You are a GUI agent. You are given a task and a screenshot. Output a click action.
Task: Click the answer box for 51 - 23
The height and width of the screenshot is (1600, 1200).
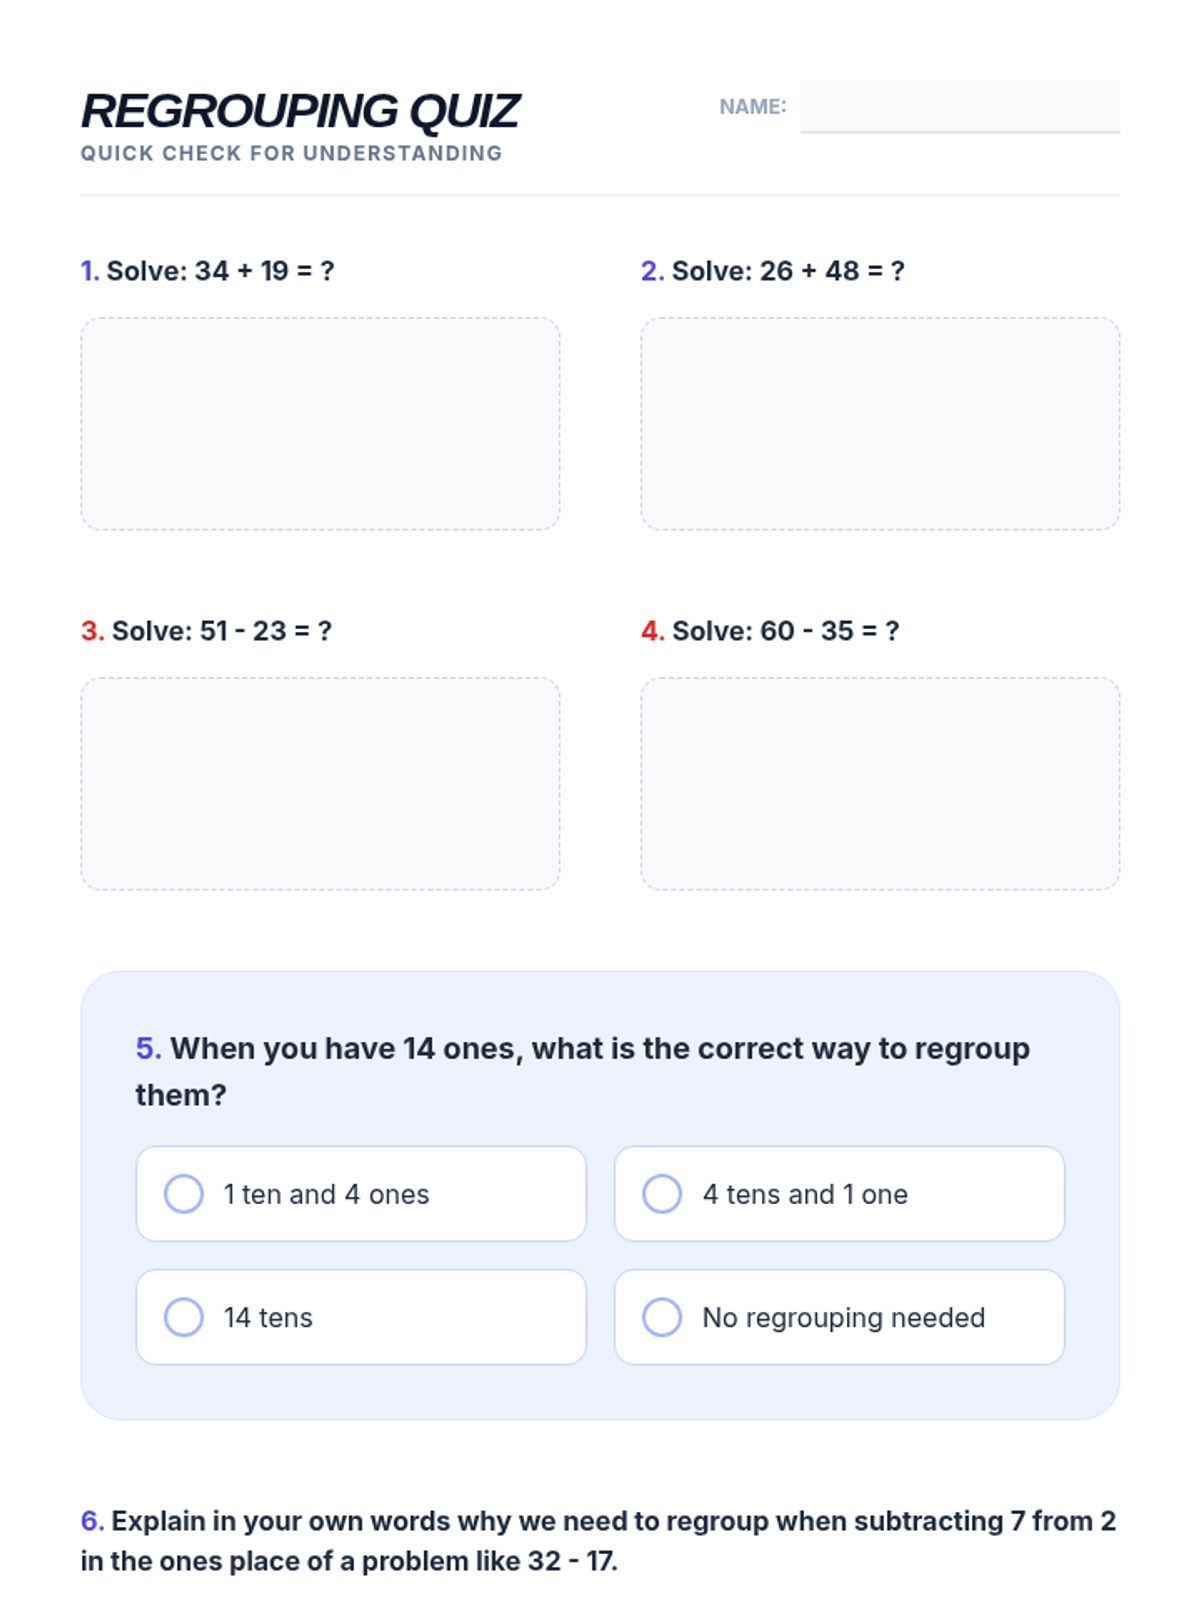pyautogui.click(x=320, y=784)
